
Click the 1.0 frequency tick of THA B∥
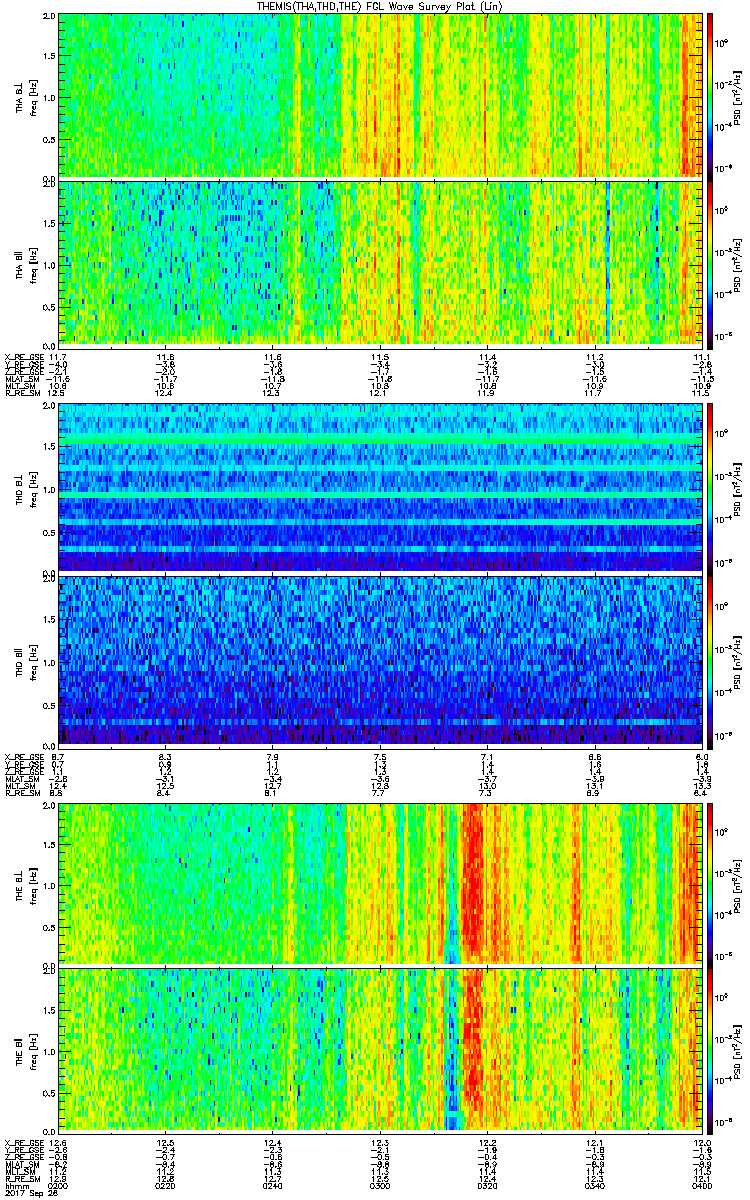point(48,263)
